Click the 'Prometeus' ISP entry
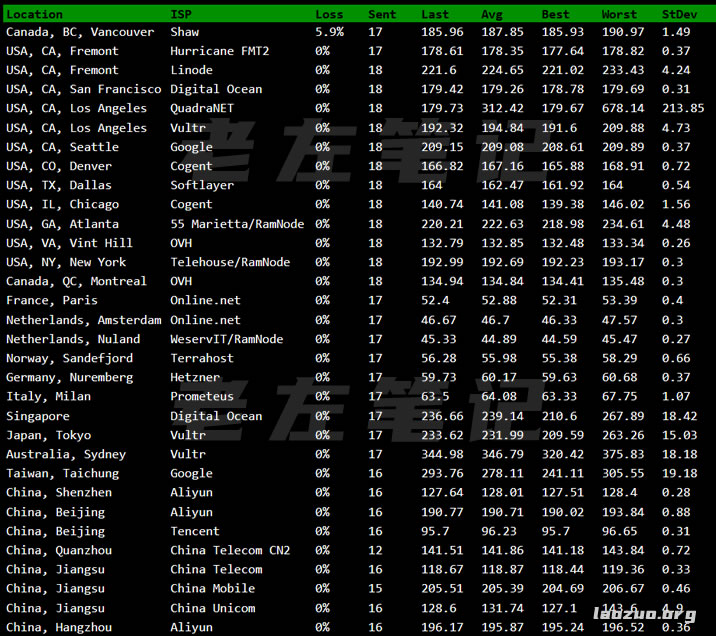The width and height of the screenshot is (716, 636). tap(202, 397)
